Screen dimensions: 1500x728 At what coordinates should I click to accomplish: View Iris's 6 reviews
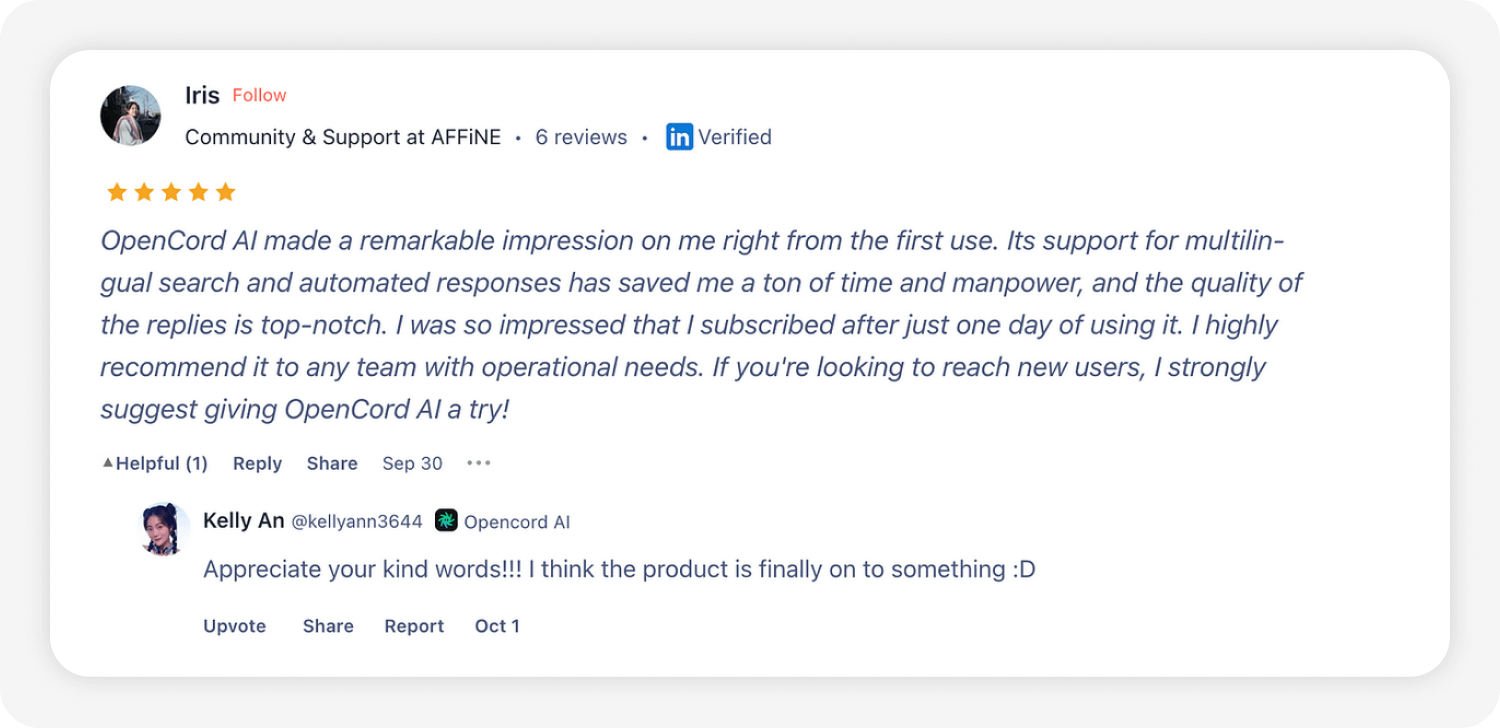click(x=581, y=137)
